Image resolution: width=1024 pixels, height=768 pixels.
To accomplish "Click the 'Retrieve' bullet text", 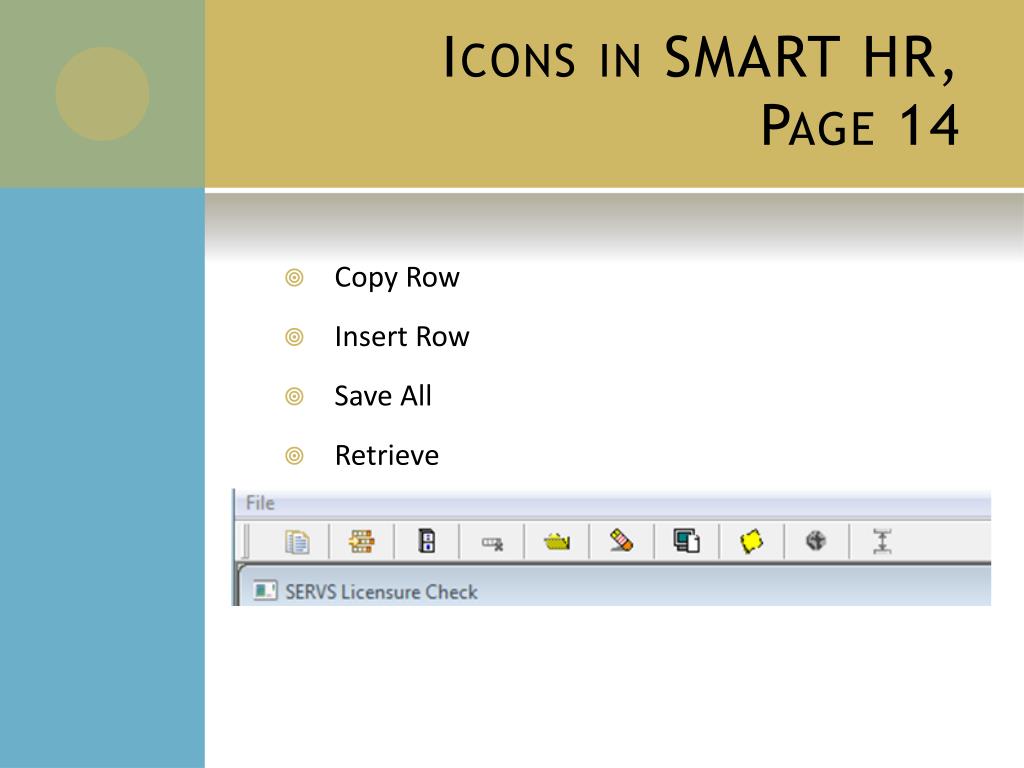I will [387, 455].
